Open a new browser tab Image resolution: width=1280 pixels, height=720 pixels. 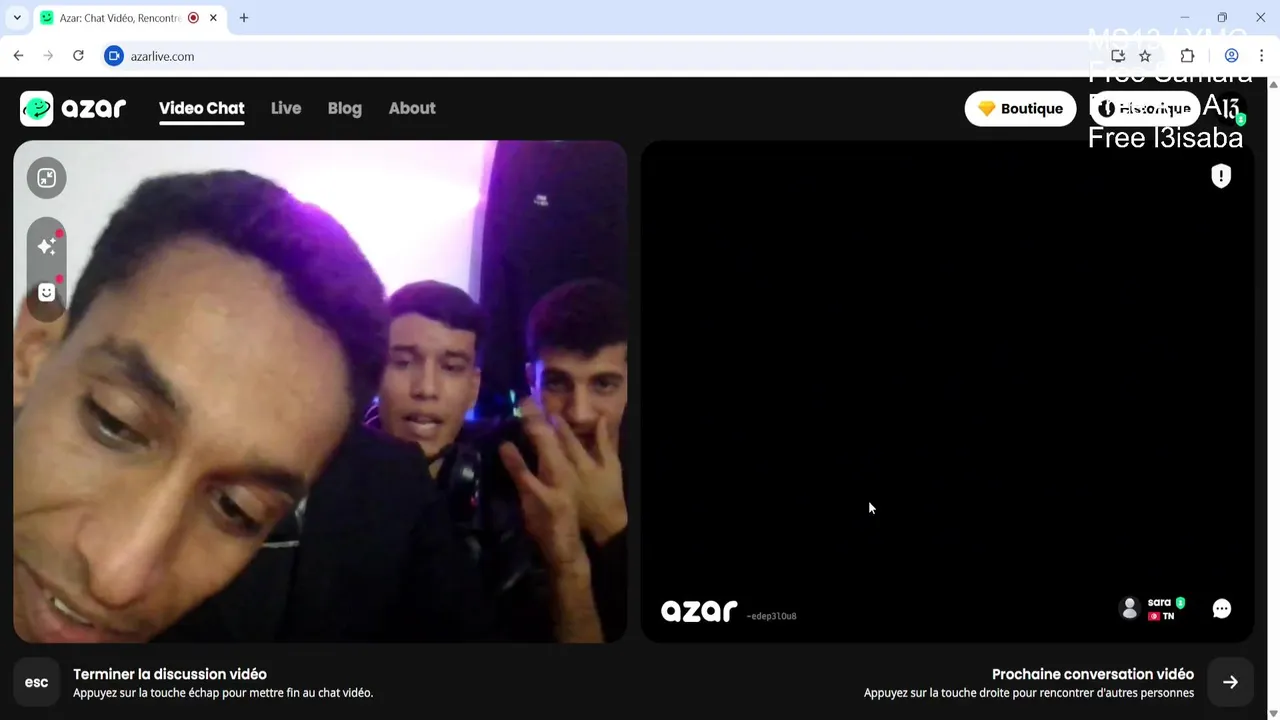coord(244,18)
